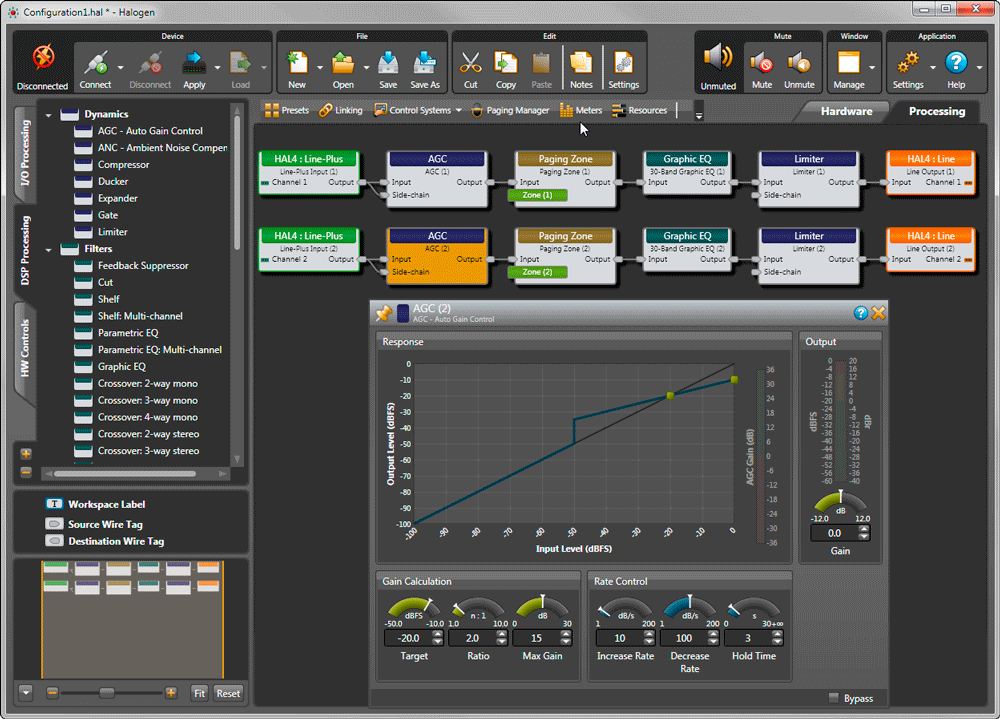
Task: Open the Manage window dropdown arrow
Action: (x=872, y=67)
